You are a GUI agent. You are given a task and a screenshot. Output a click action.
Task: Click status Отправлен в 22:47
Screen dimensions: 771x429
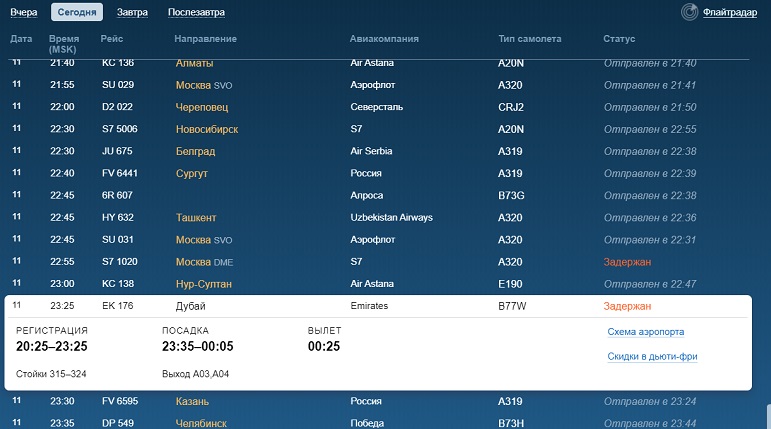(650, 284)
